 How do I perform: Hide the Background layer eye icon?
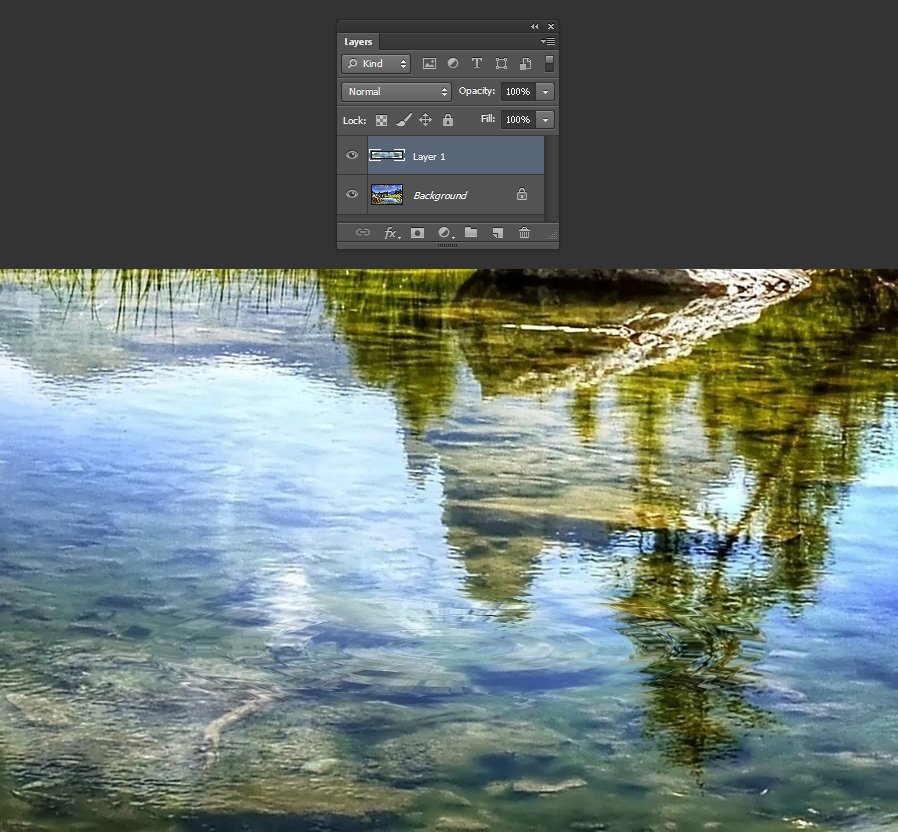352,194
